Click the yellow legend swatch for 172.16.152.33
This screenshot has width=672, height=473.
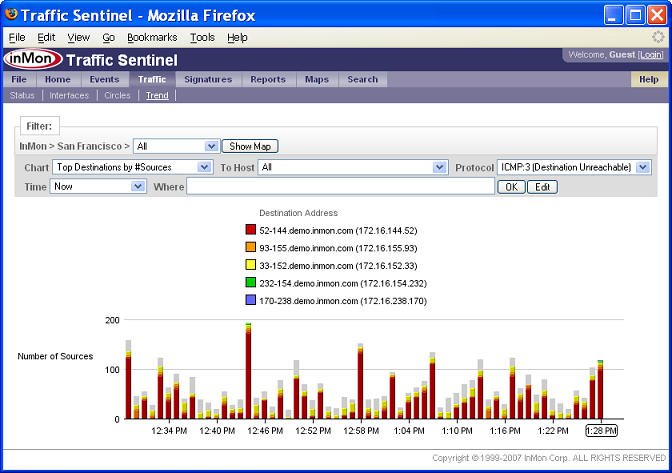251,264
